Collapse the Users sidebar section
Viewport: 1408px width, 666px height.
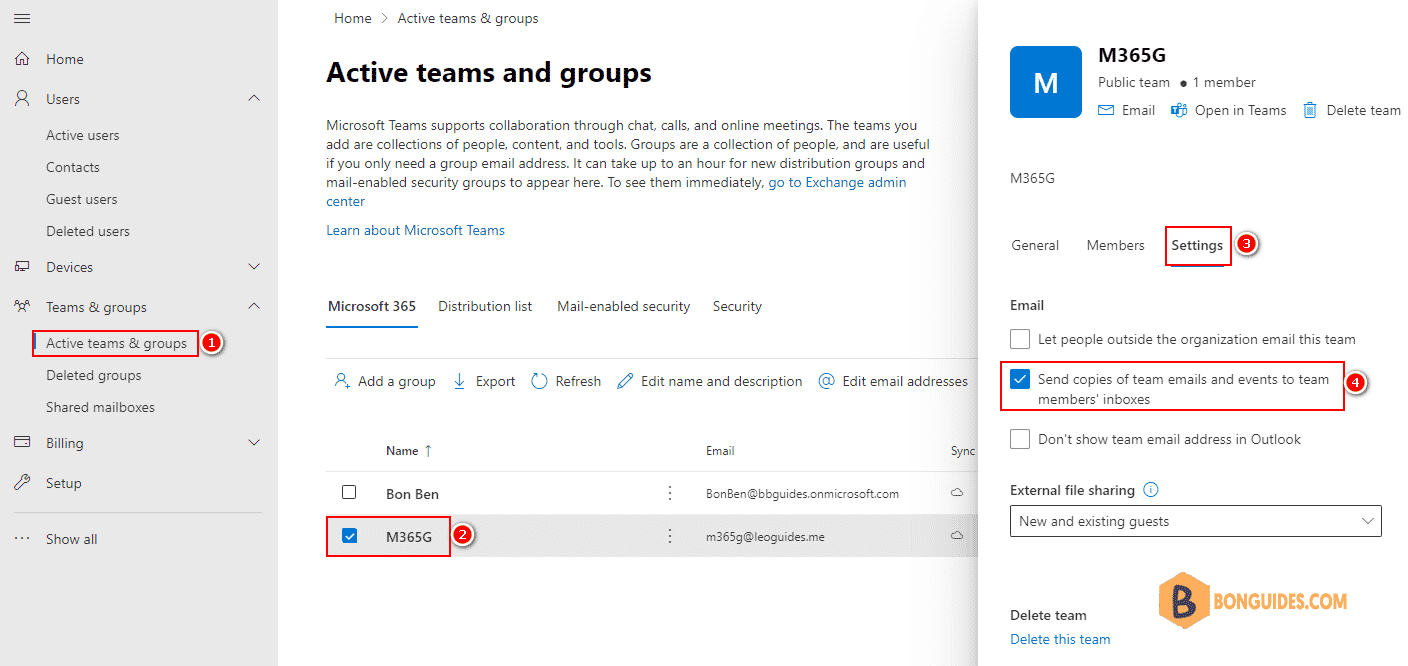pyautogui.click(x=253, y=98)
